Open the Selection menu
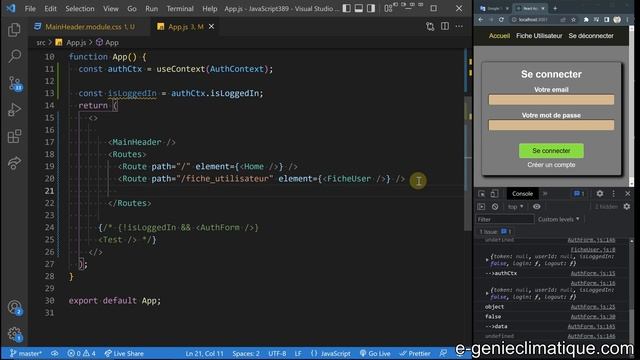 [x=80, y=9]
